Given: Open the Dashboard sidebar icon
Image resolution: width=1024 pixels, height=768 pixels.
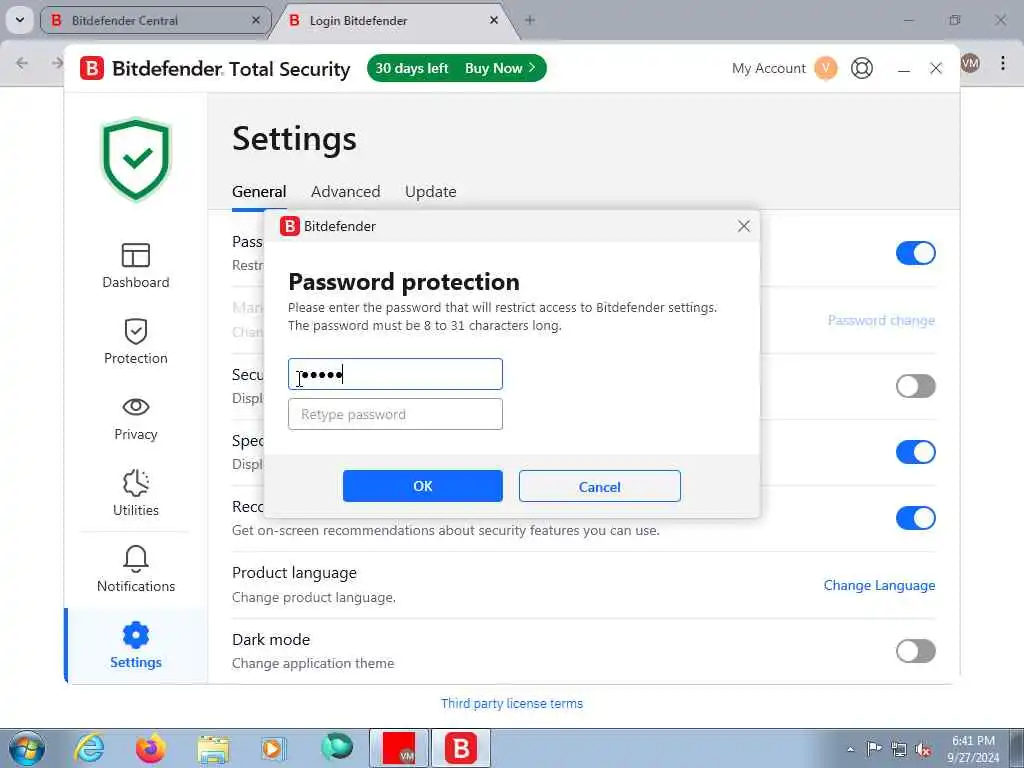Looking at the screenshot, I should point(136,255).
